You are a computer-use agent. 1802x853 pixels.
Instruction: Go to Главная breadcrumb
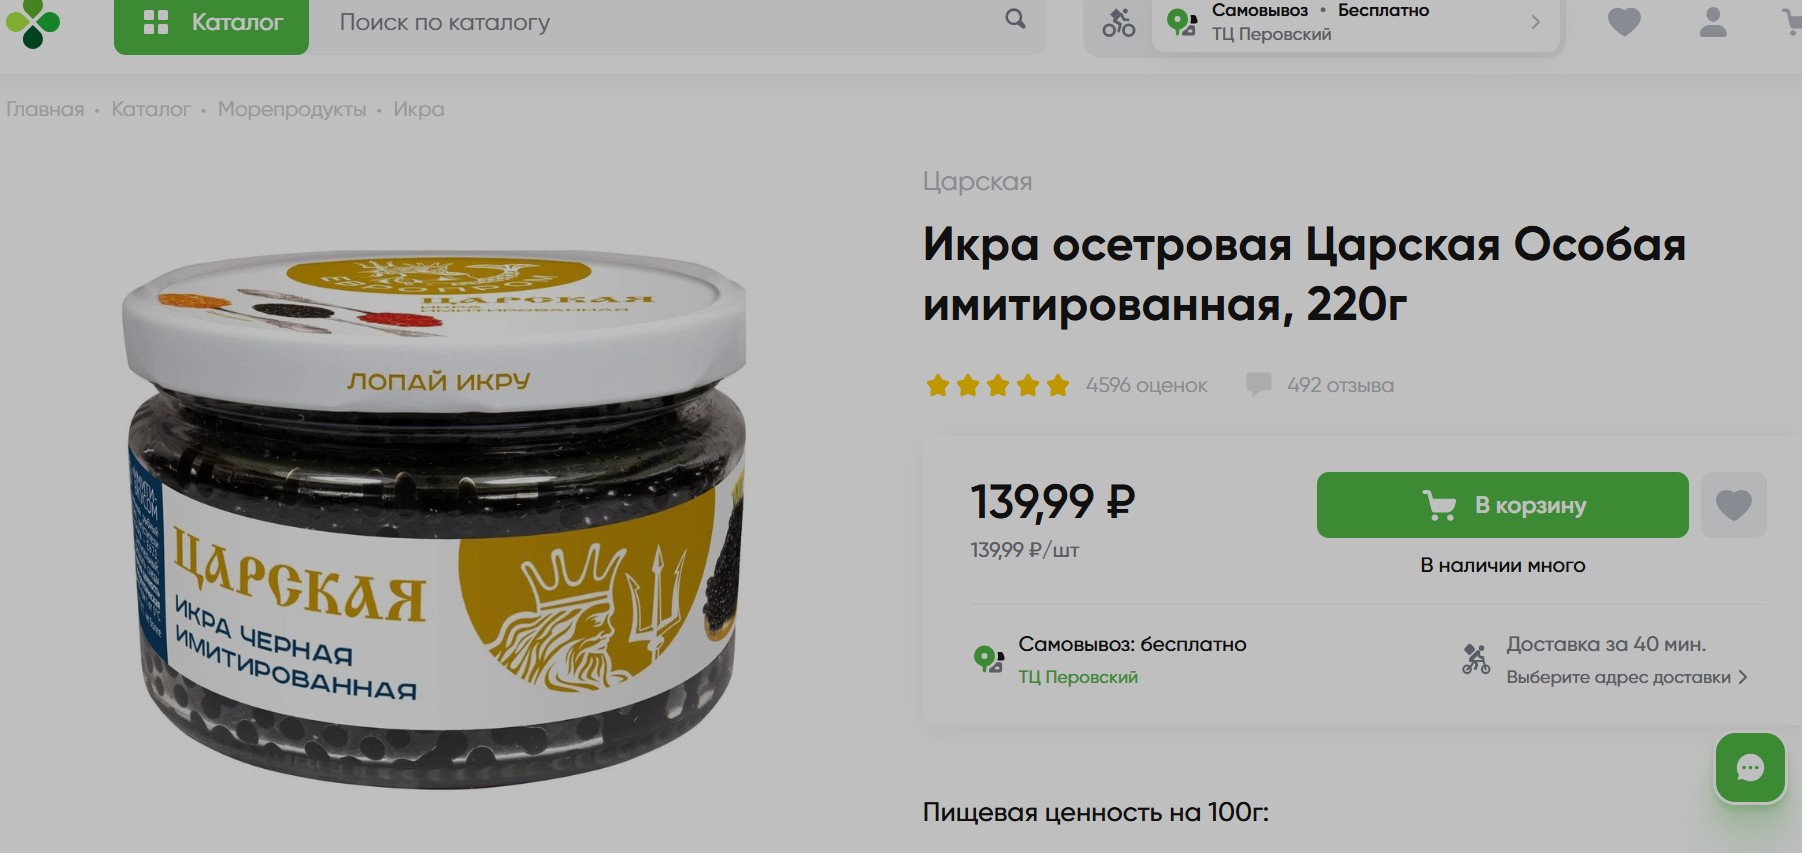pos(45,109)
